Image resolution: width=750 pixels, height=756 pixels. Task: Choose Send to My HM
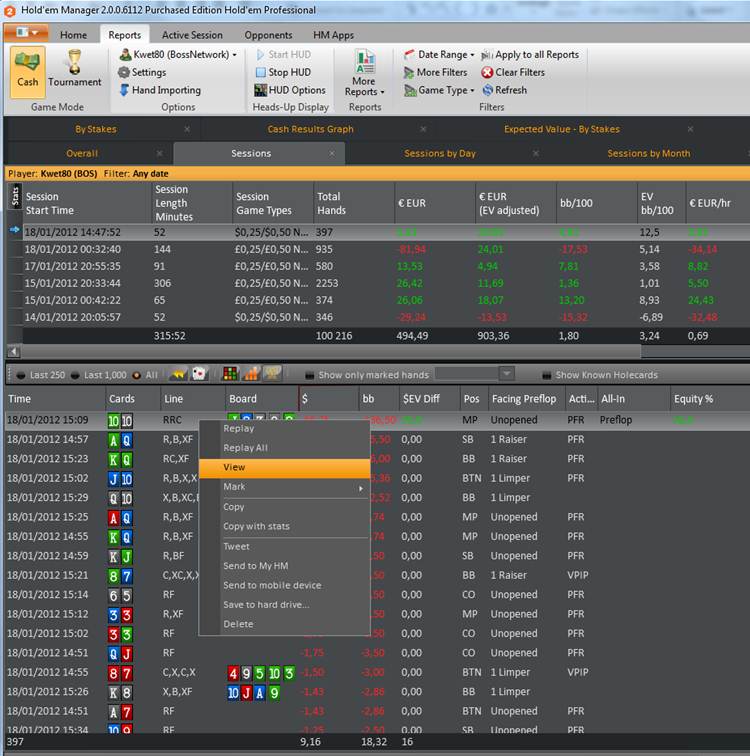pyautogui.click(x=285, y=566)
